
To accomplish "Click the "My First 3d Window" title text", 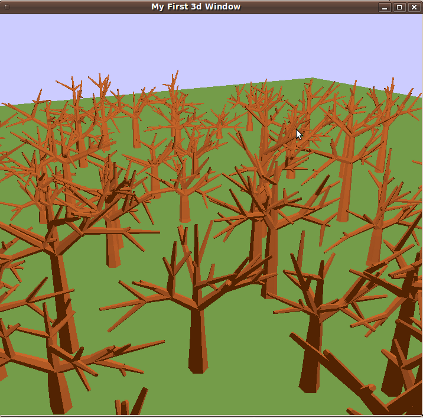I will click(x=196, y=7).
